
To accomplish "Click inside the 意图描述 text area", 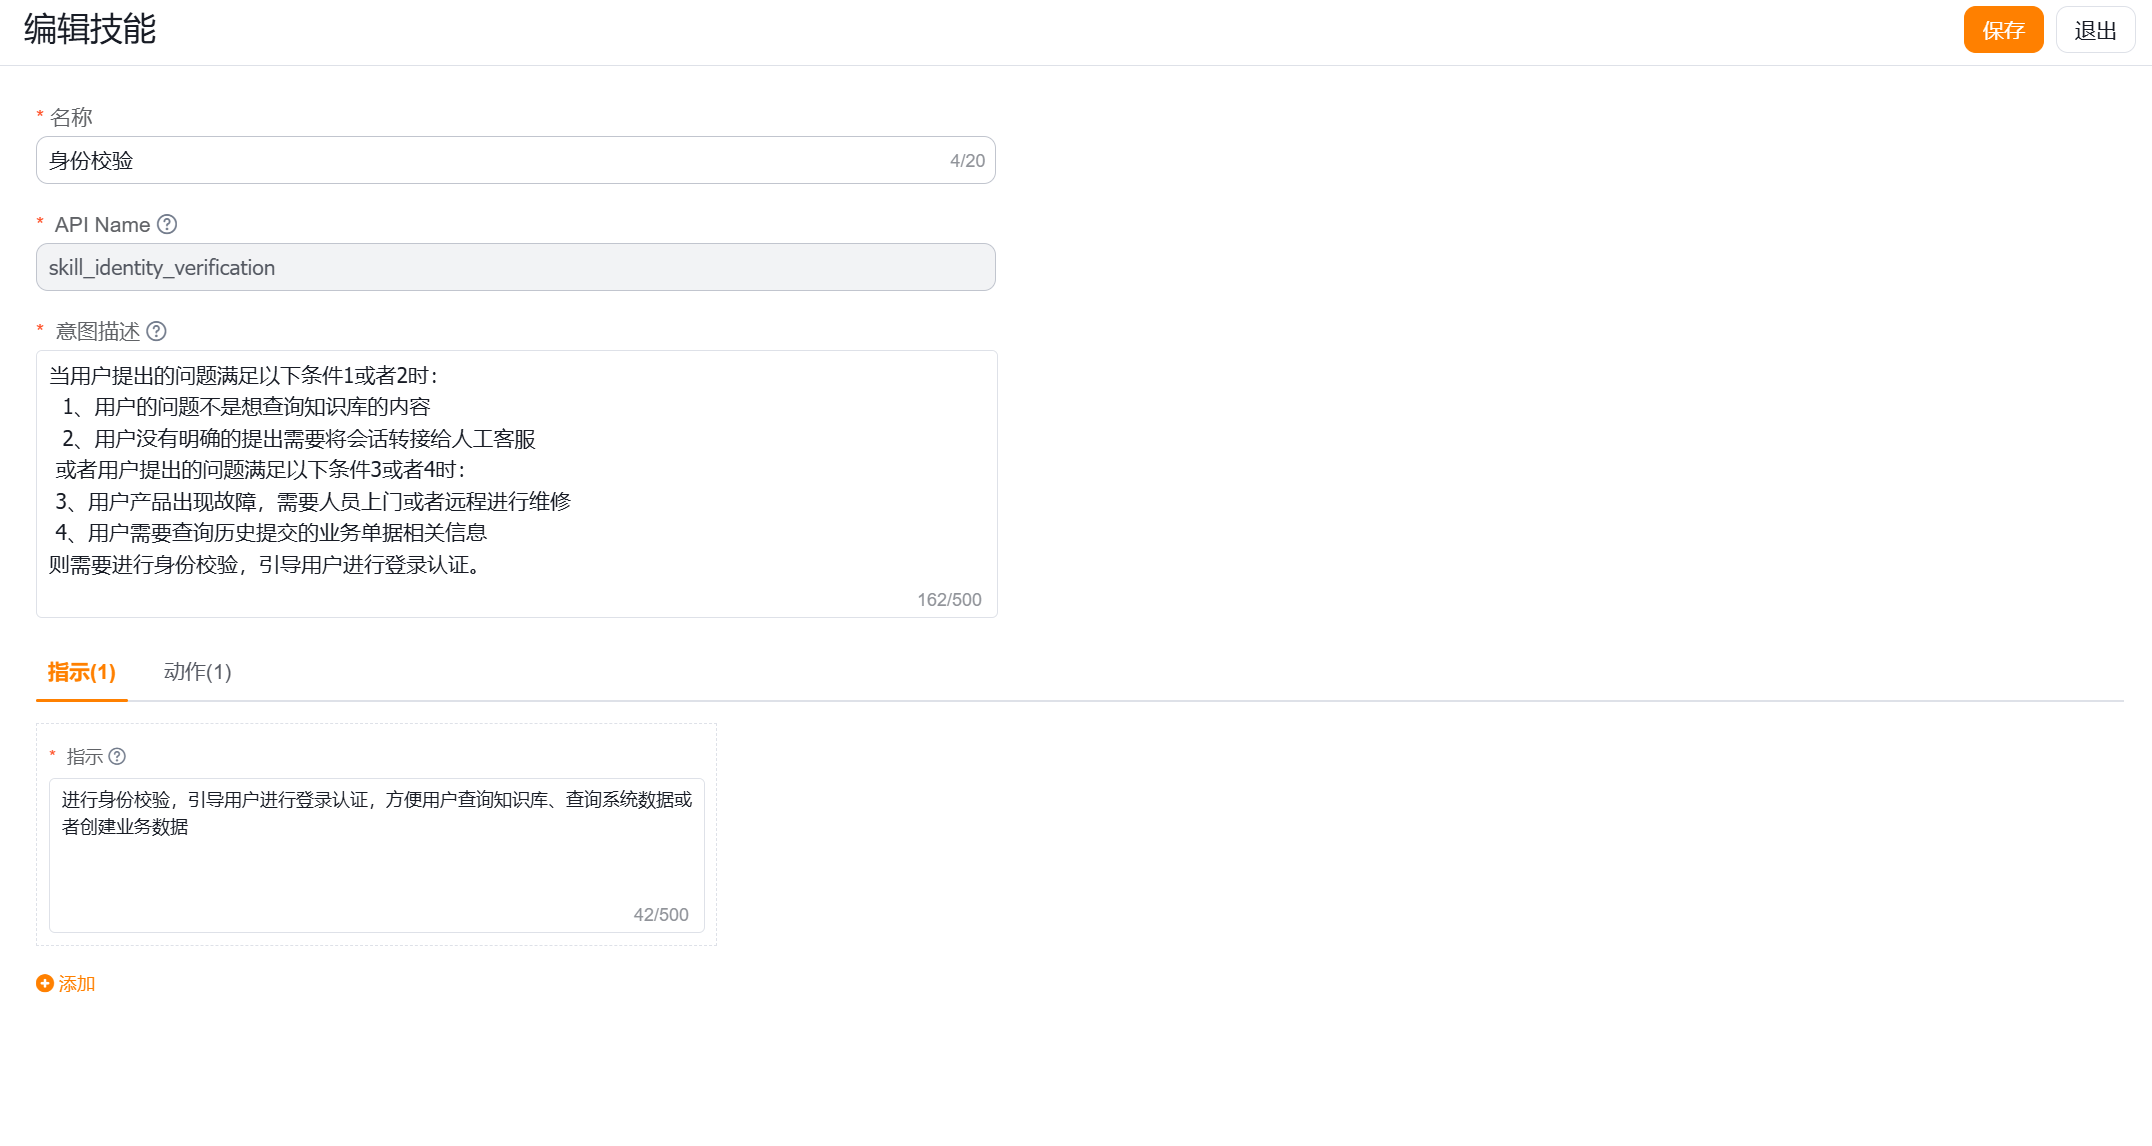I will pos(516,484).
